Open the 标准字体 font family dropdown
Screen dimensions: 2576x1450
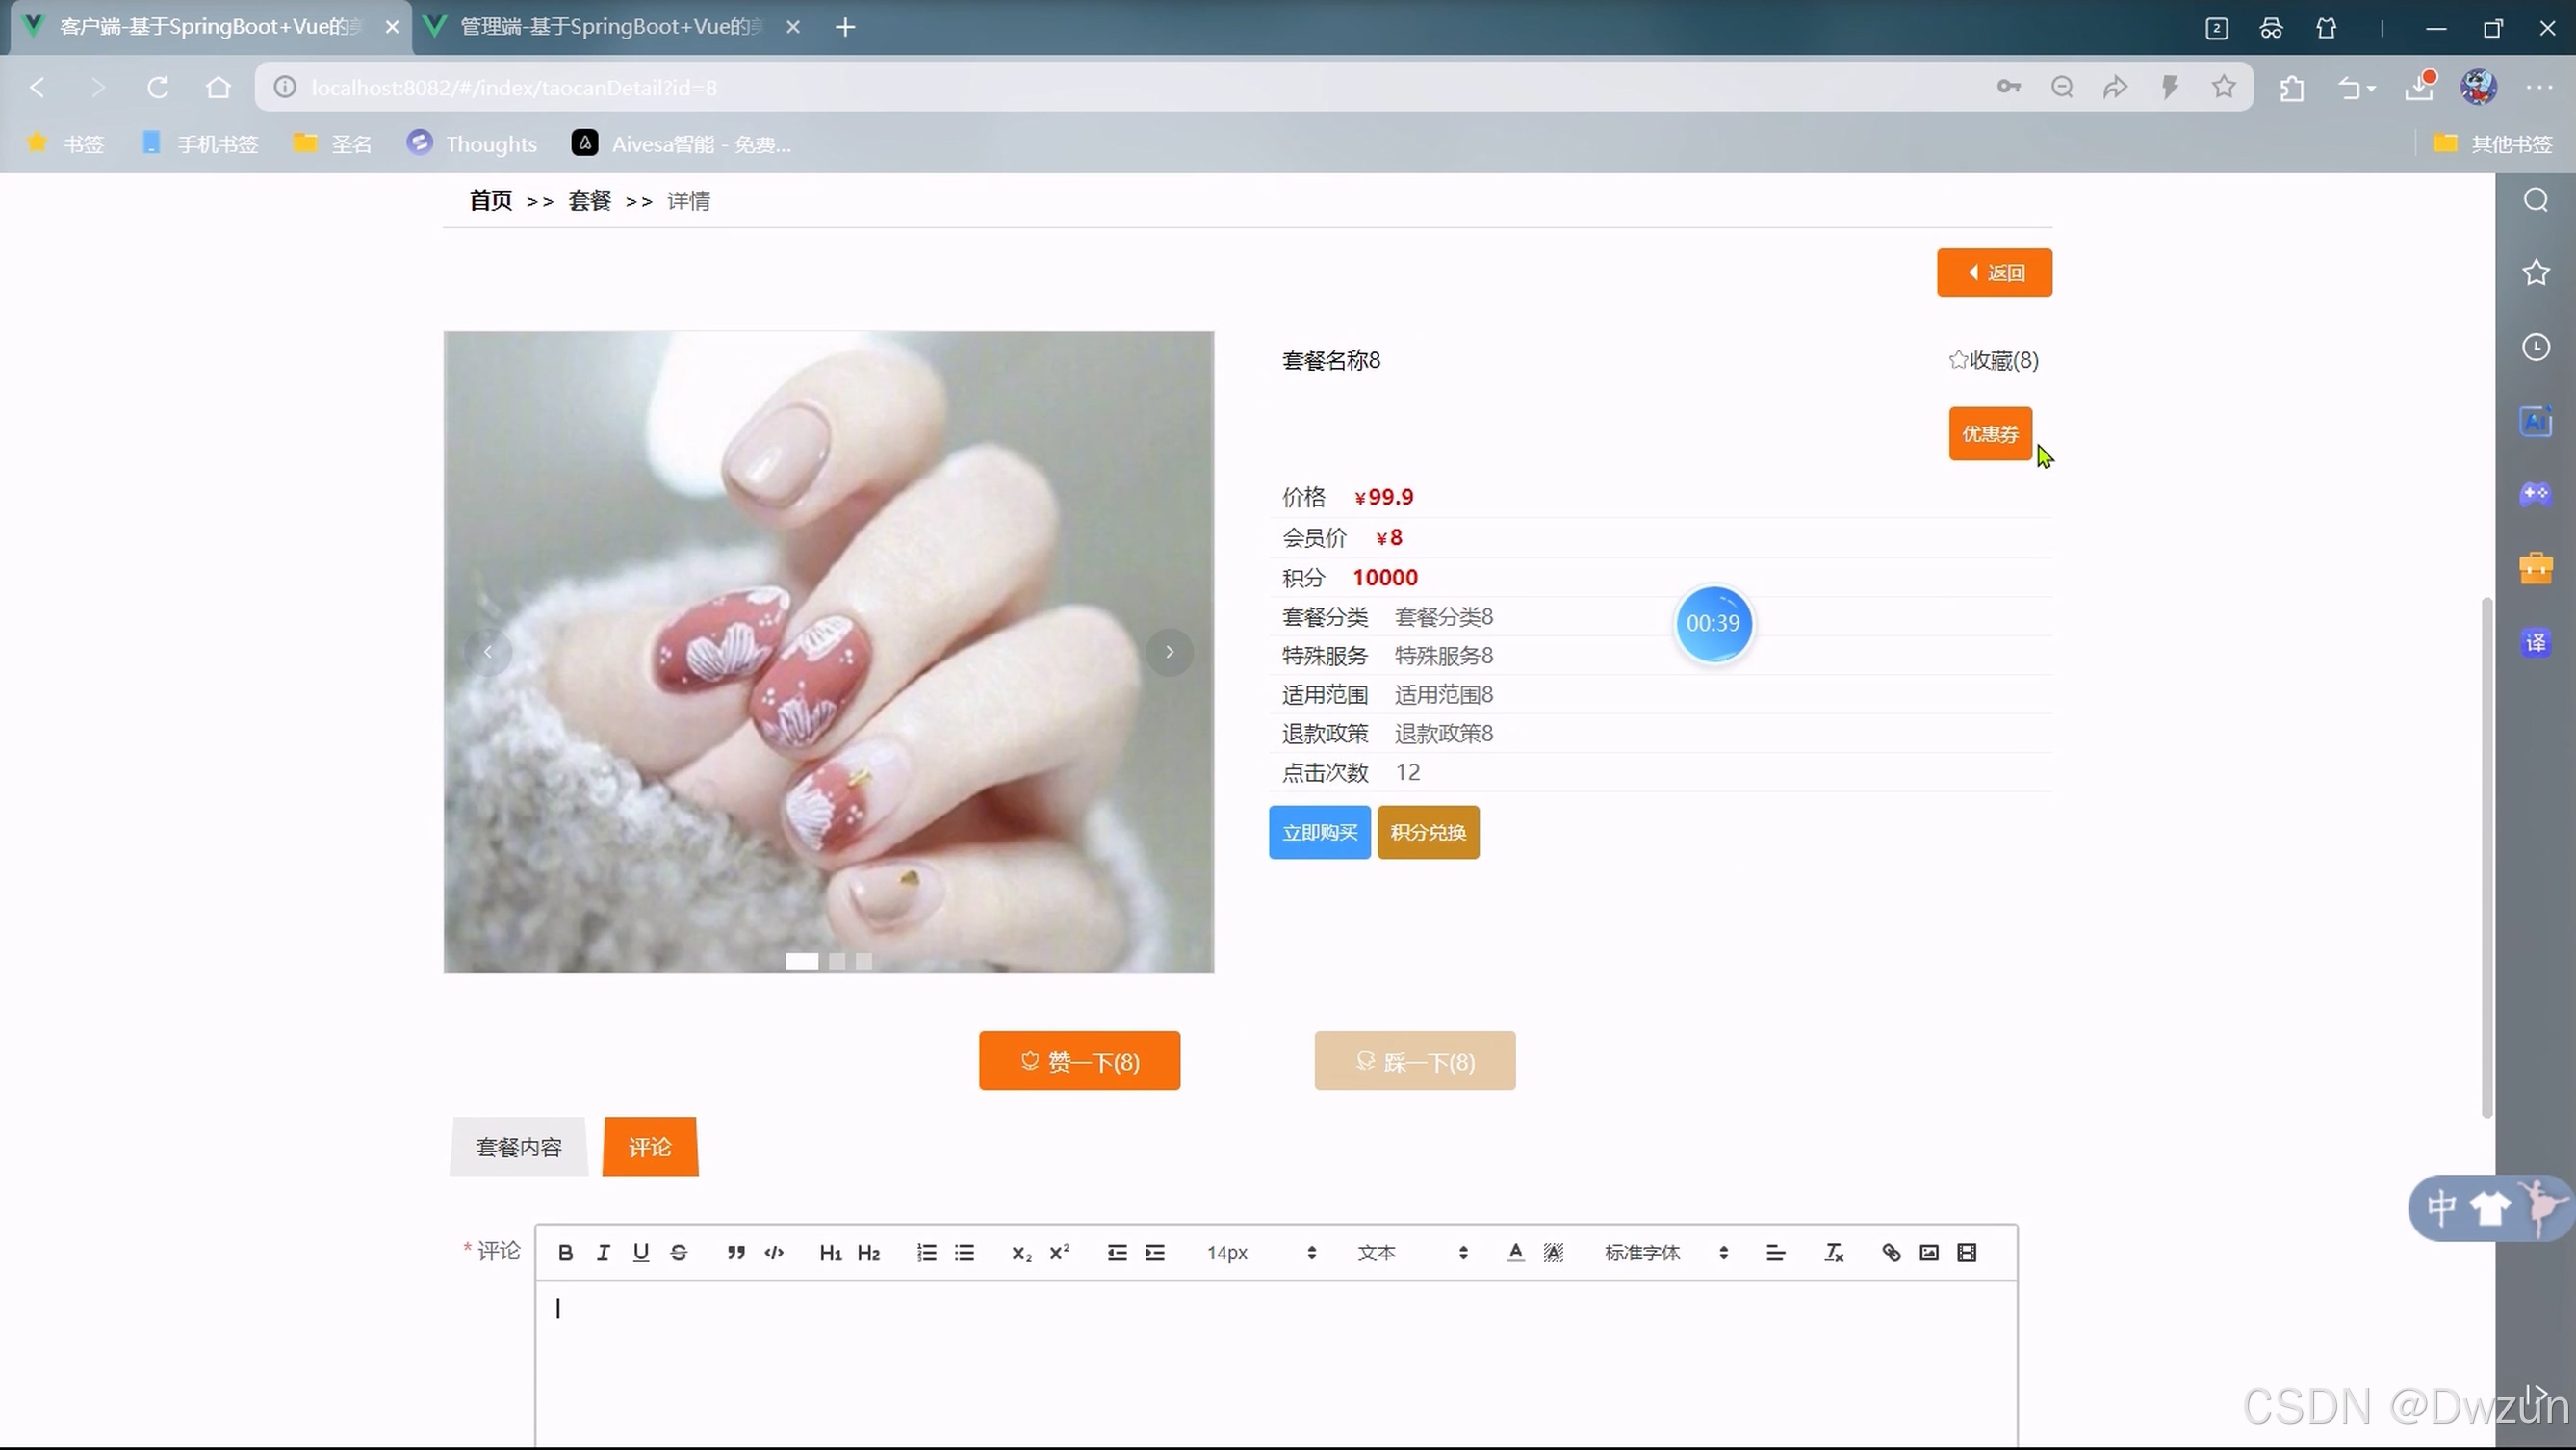point(1665,1253)
